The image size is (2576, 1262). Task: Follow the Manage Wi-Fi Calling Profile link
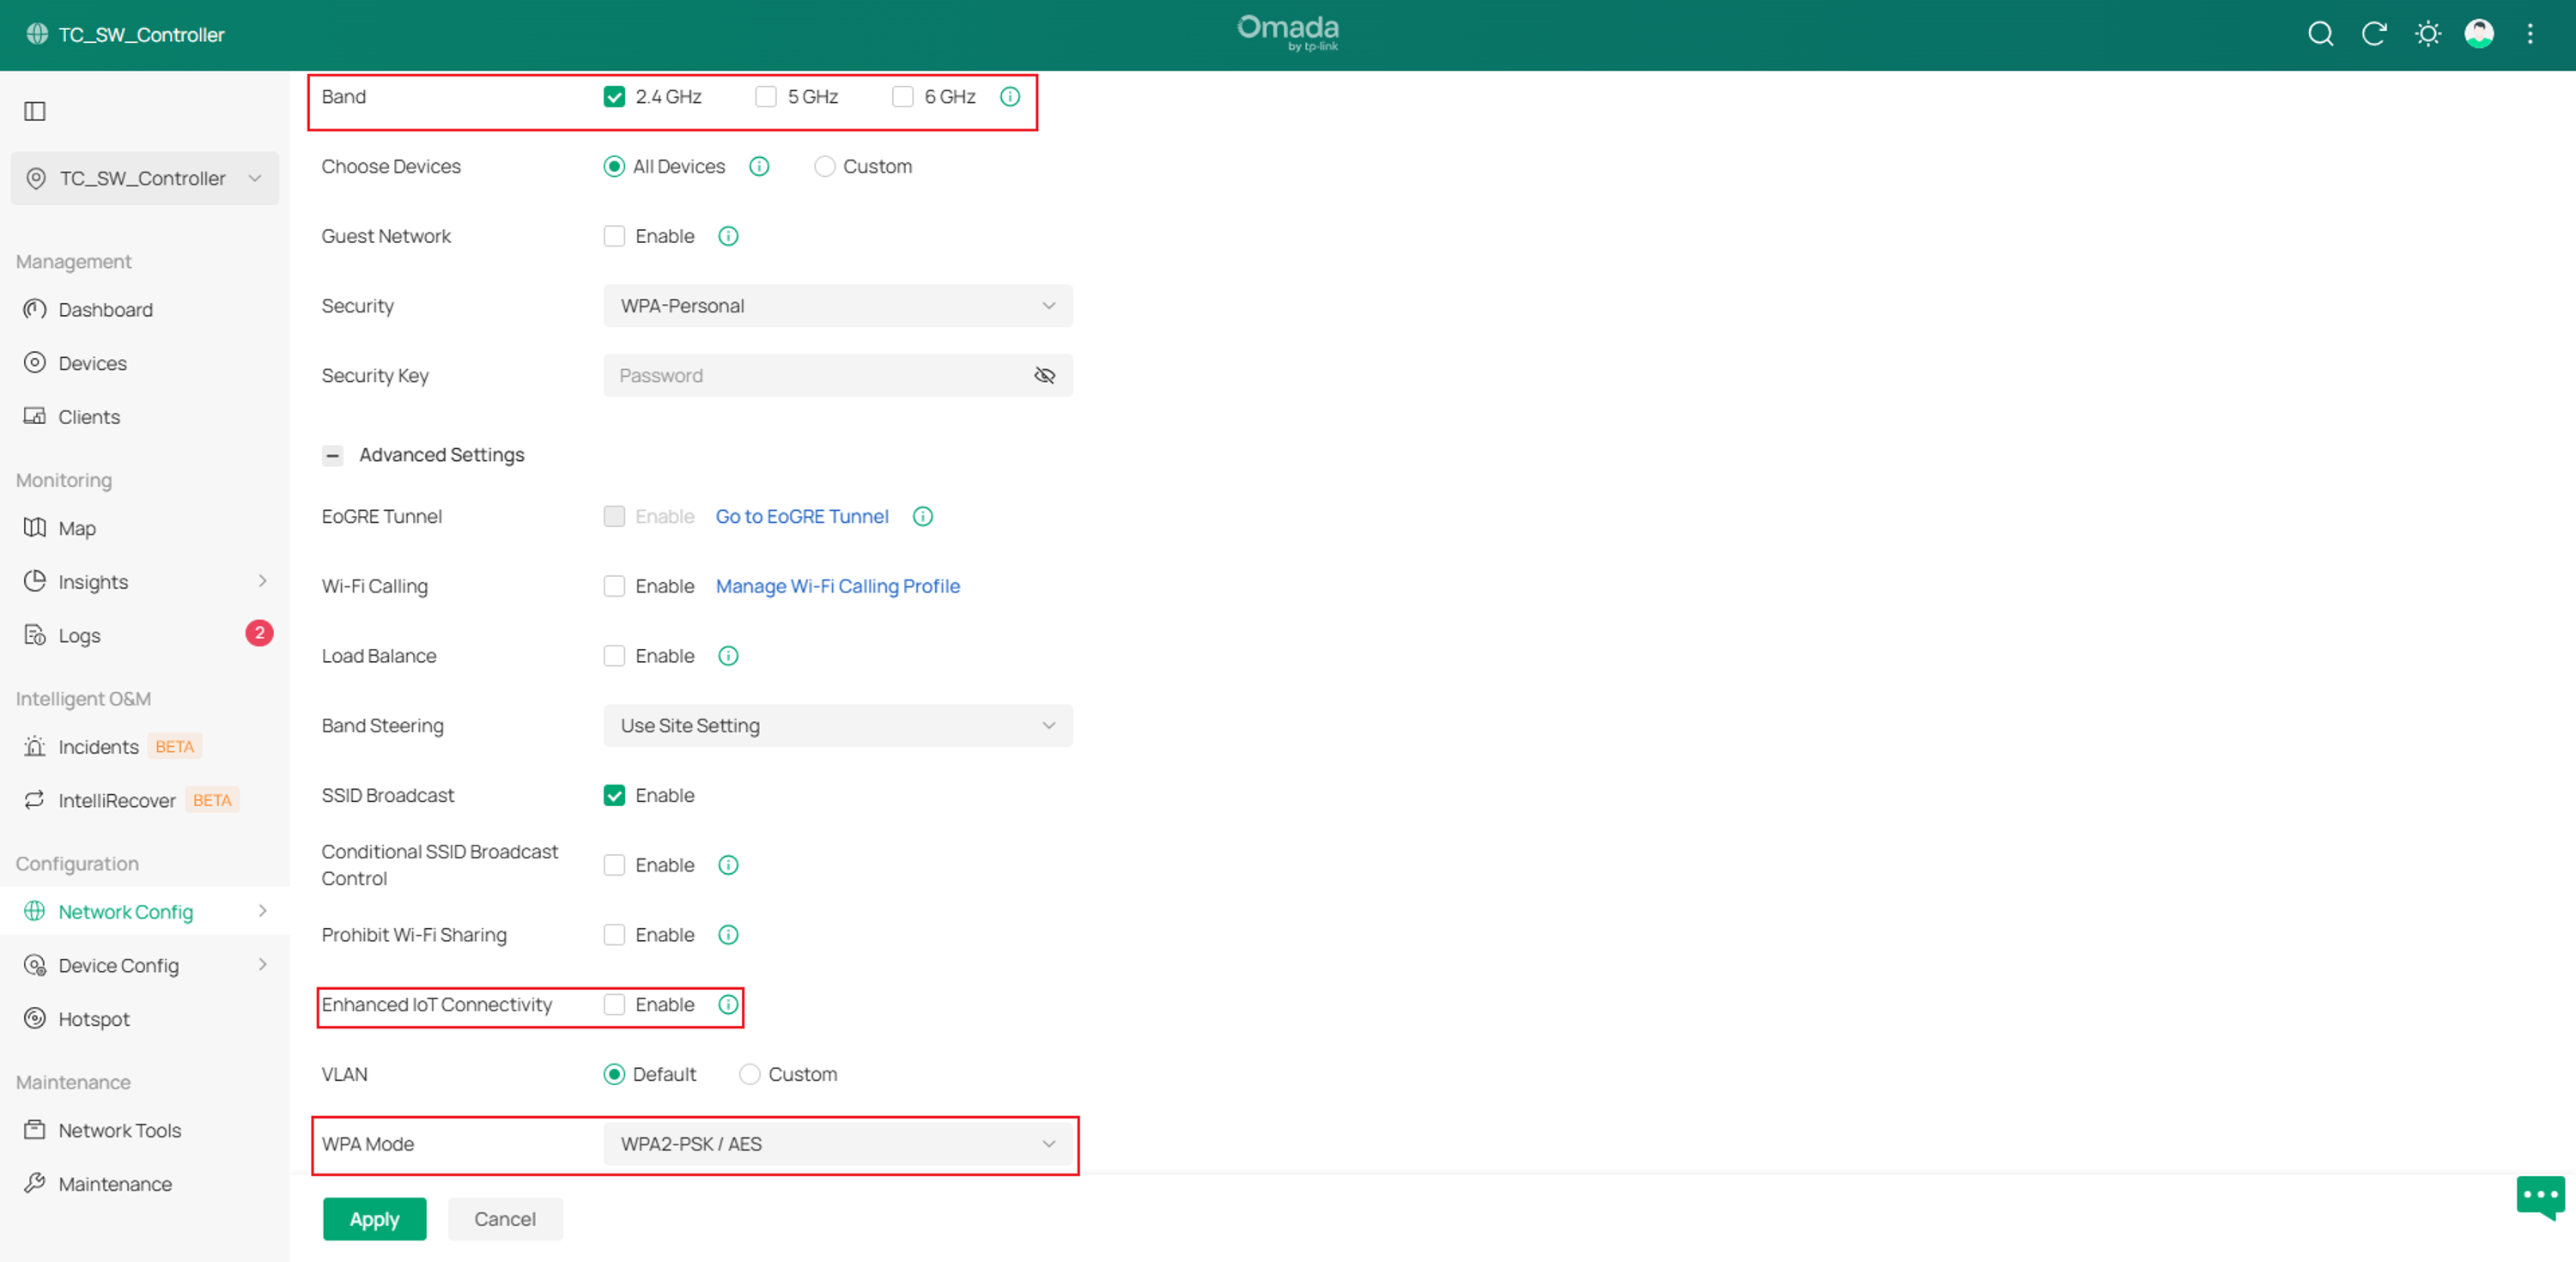tap(838, 586)
